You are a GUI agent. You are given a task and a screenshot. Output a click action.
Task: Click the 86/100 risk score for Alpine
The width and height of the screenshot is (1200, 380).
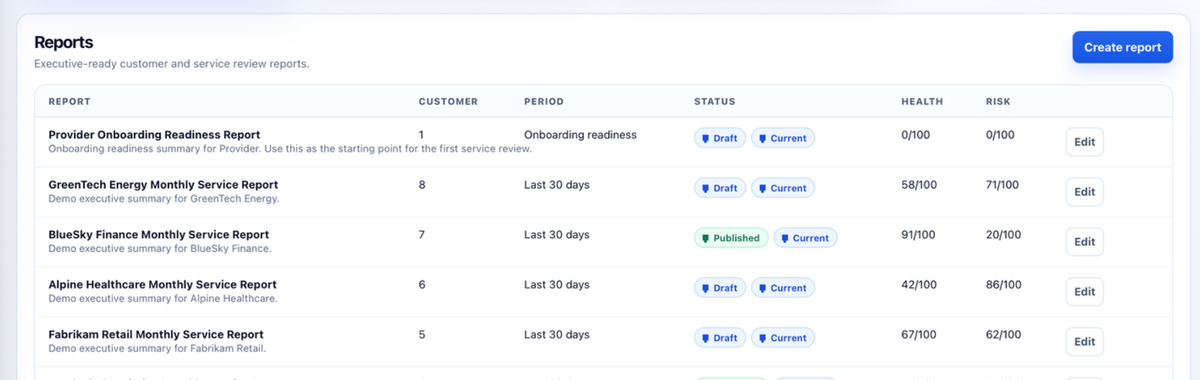(x=1002, y=285)
